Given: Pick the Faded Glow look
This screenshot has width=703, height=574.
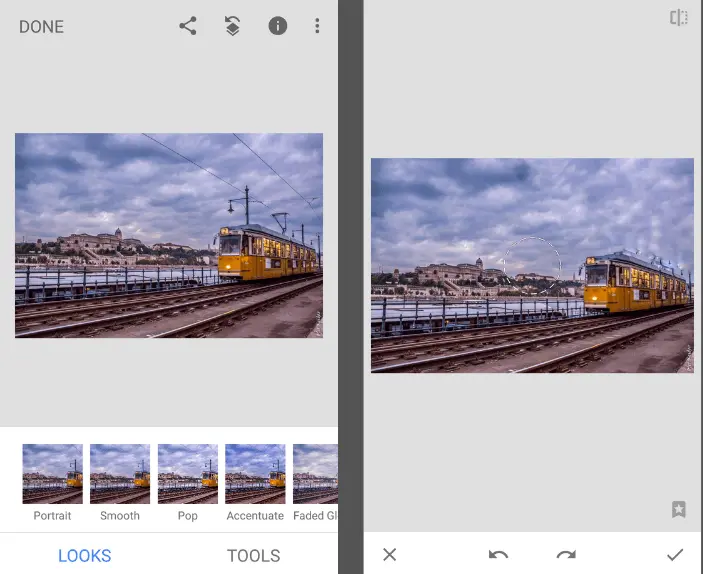Looking at the screenshot, I should click(x=315, y=474).
